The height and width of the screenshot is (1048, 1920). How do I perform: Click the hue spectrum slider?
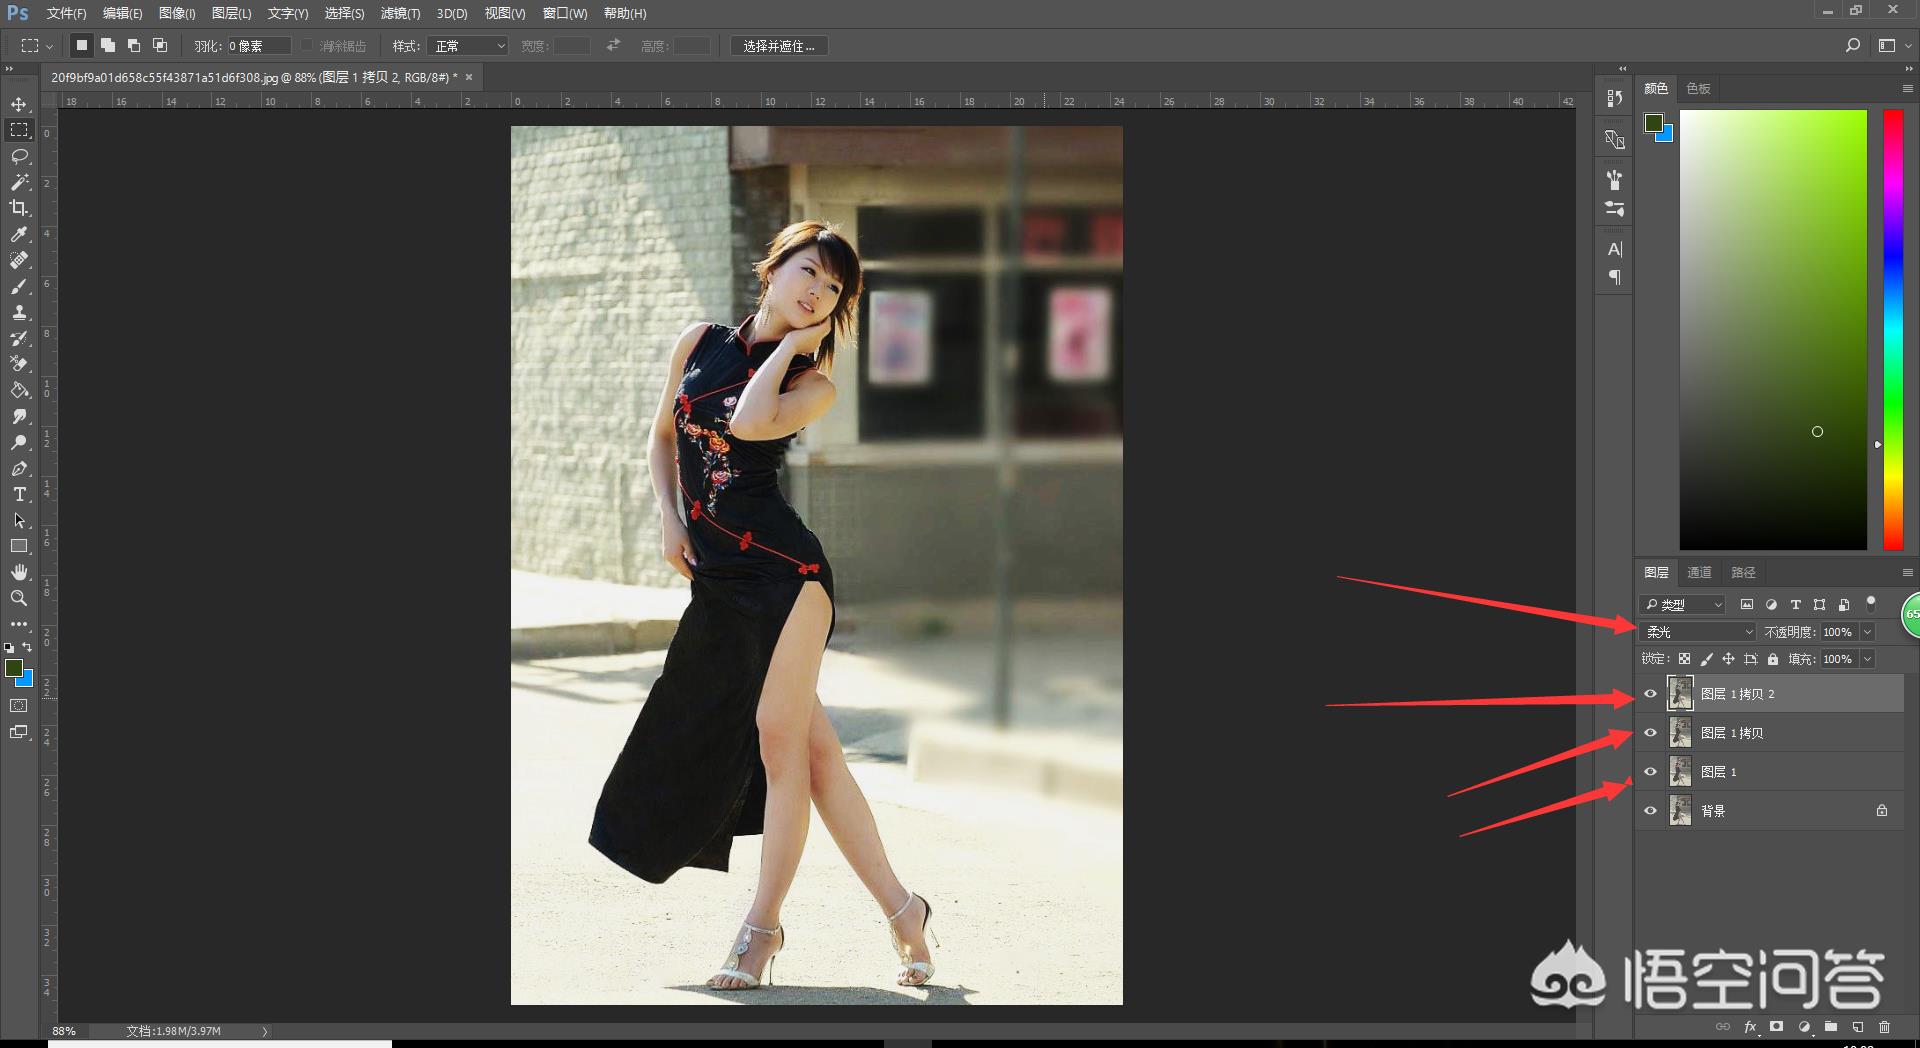coord(1893,330)
